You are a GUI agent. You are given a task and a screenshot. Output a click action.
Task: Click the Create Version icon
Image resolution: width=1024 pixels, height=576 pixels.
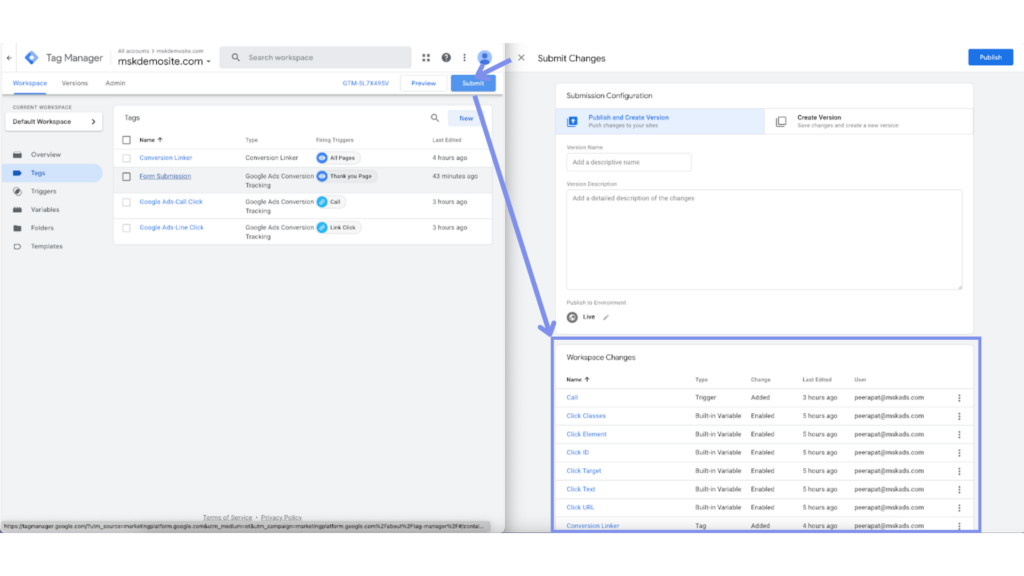[781, 121]
